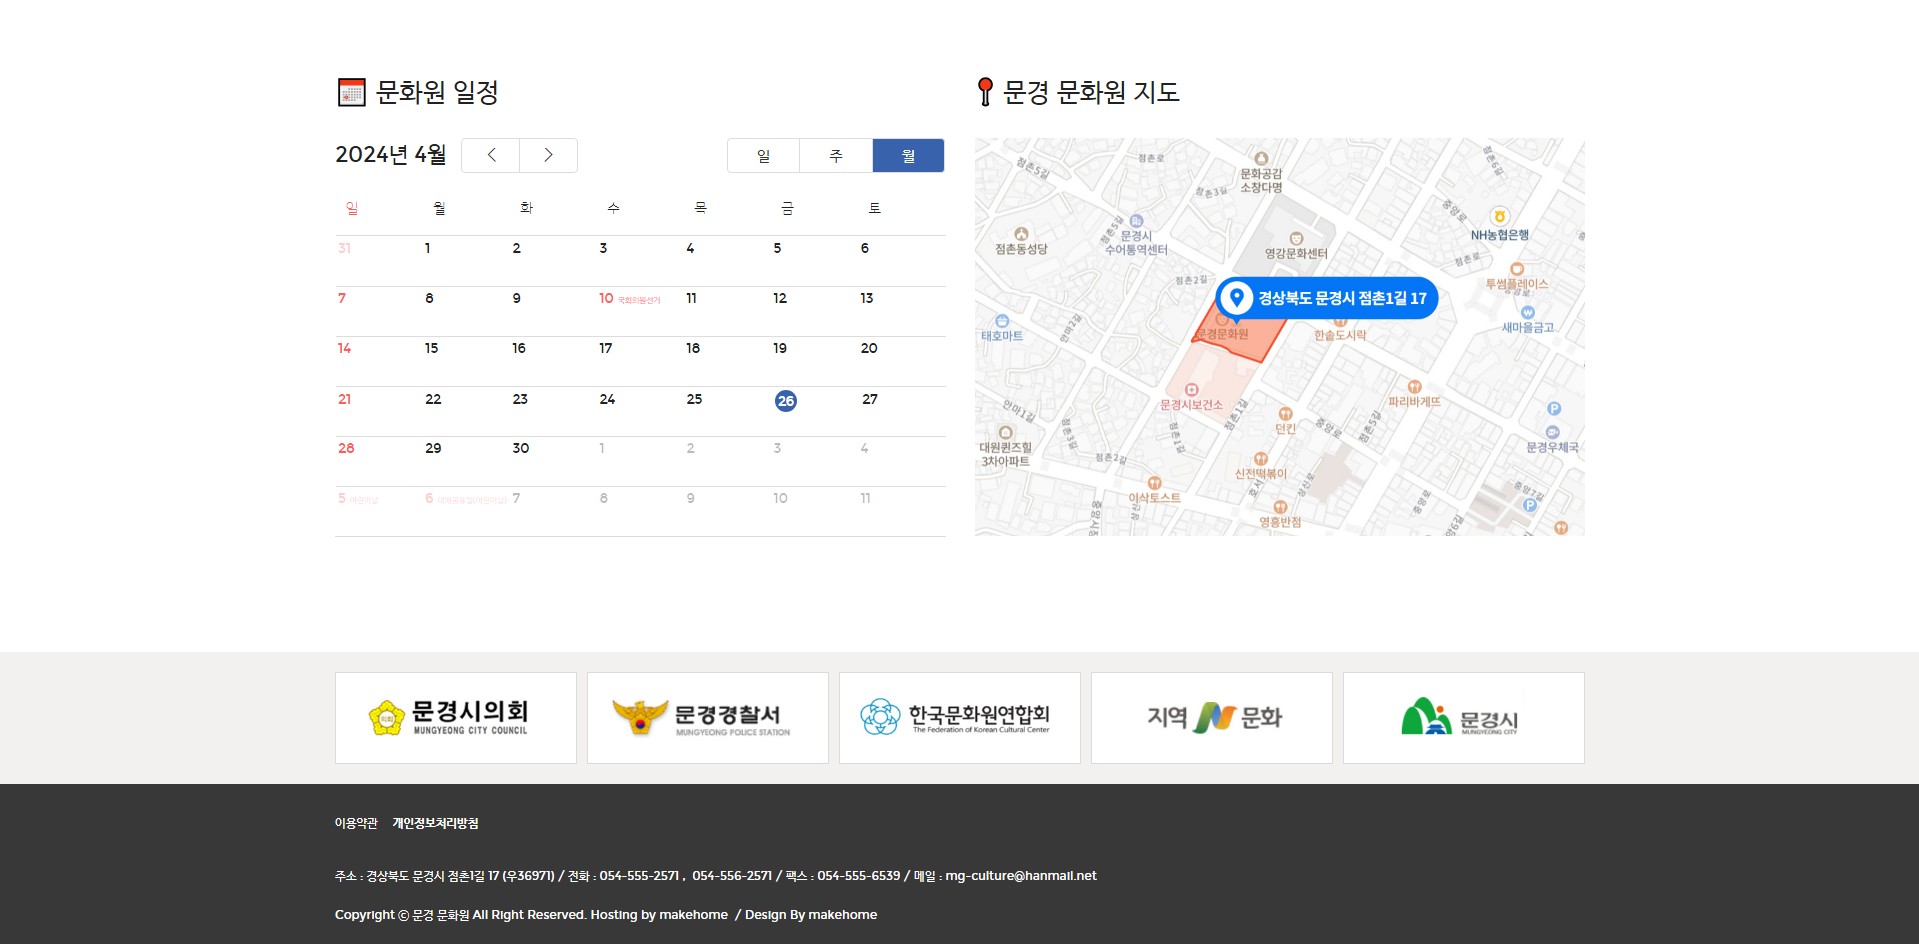Open the 문경경찰서 banner logo

[708, 718]
